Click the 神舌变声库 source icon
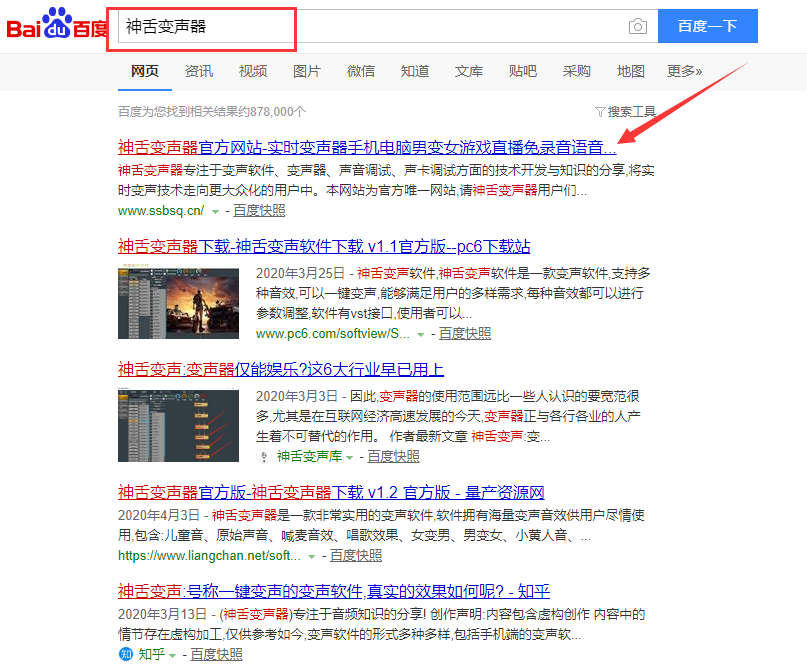Image resolution: width=807 pixels, height=669 pixels. point(264,456)
